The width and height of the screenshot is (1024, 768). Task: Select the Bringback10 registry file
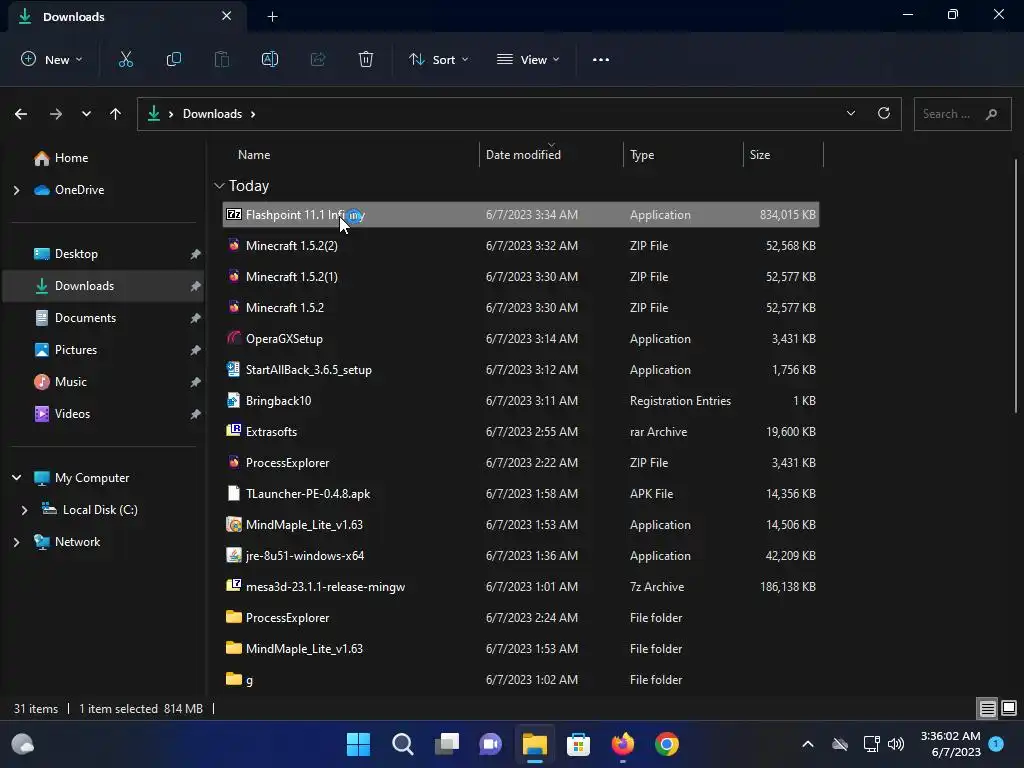520,401
